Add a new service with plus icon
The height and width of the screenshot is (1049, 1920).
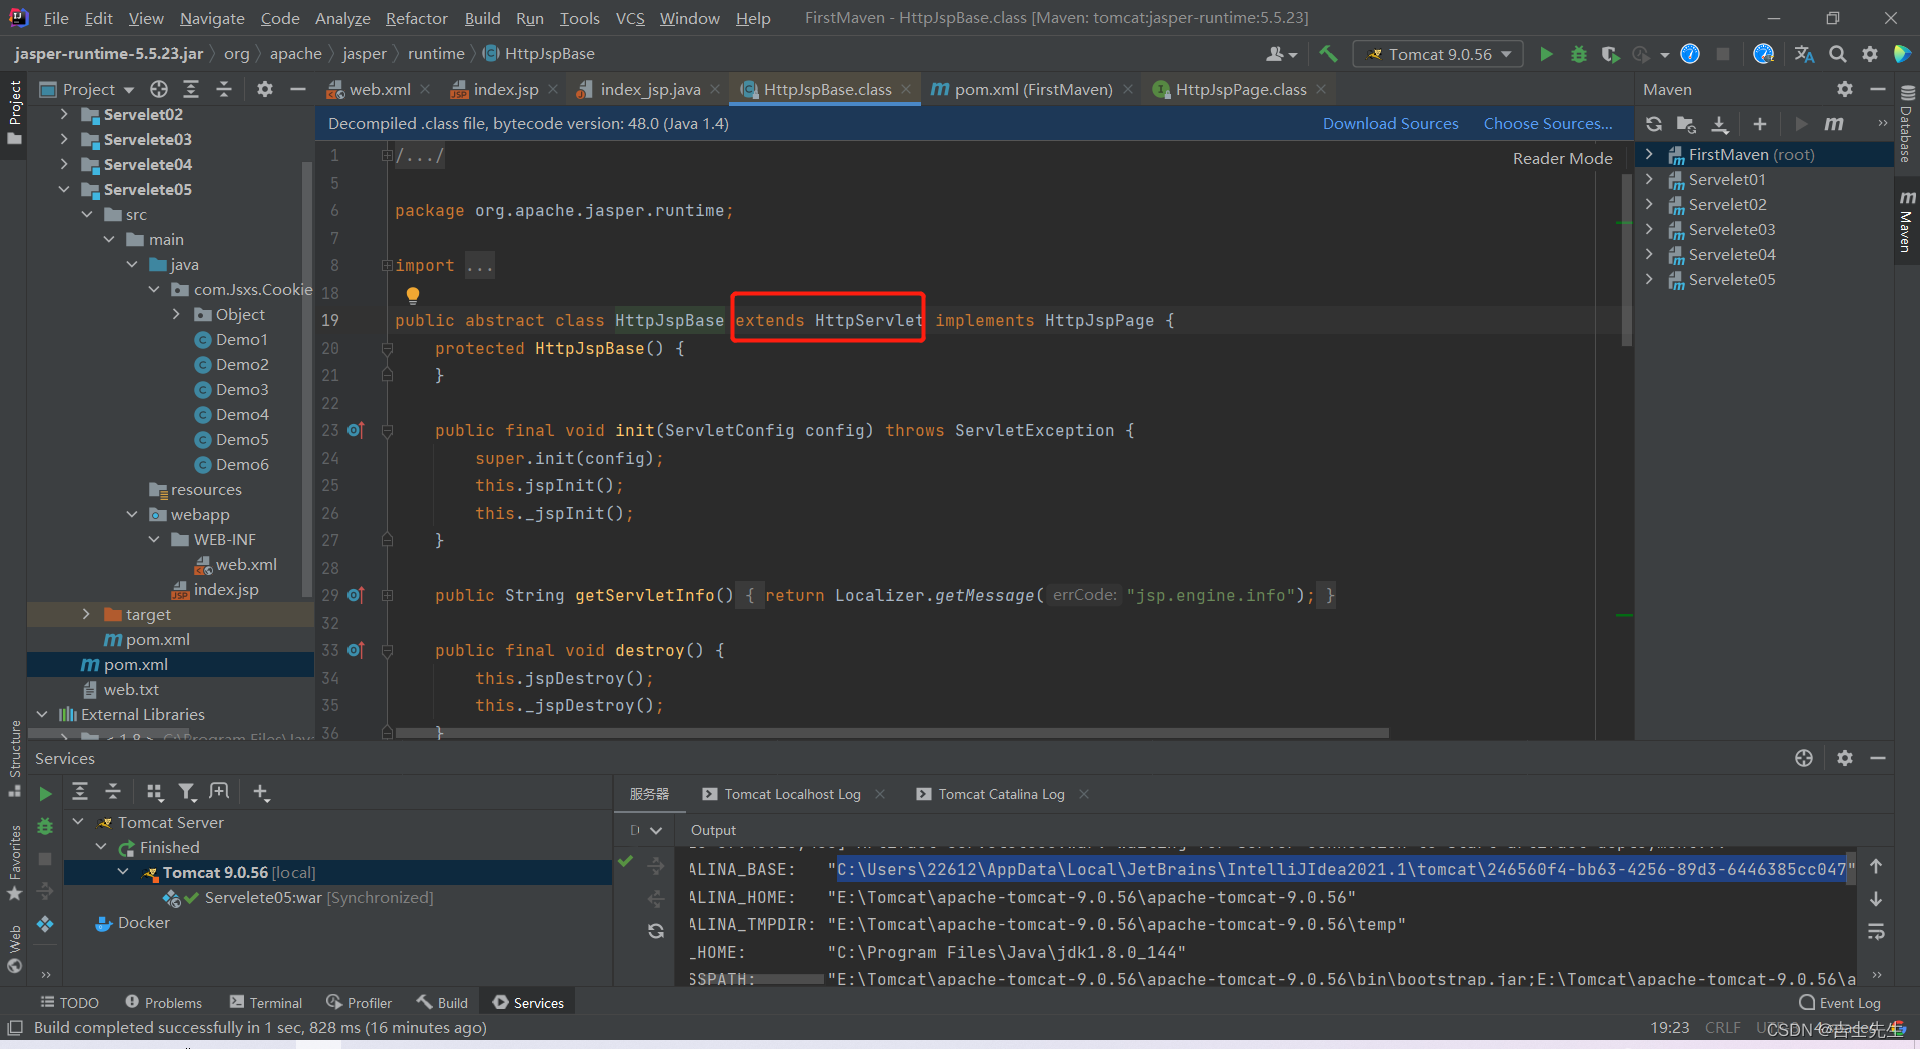[261, 792]
